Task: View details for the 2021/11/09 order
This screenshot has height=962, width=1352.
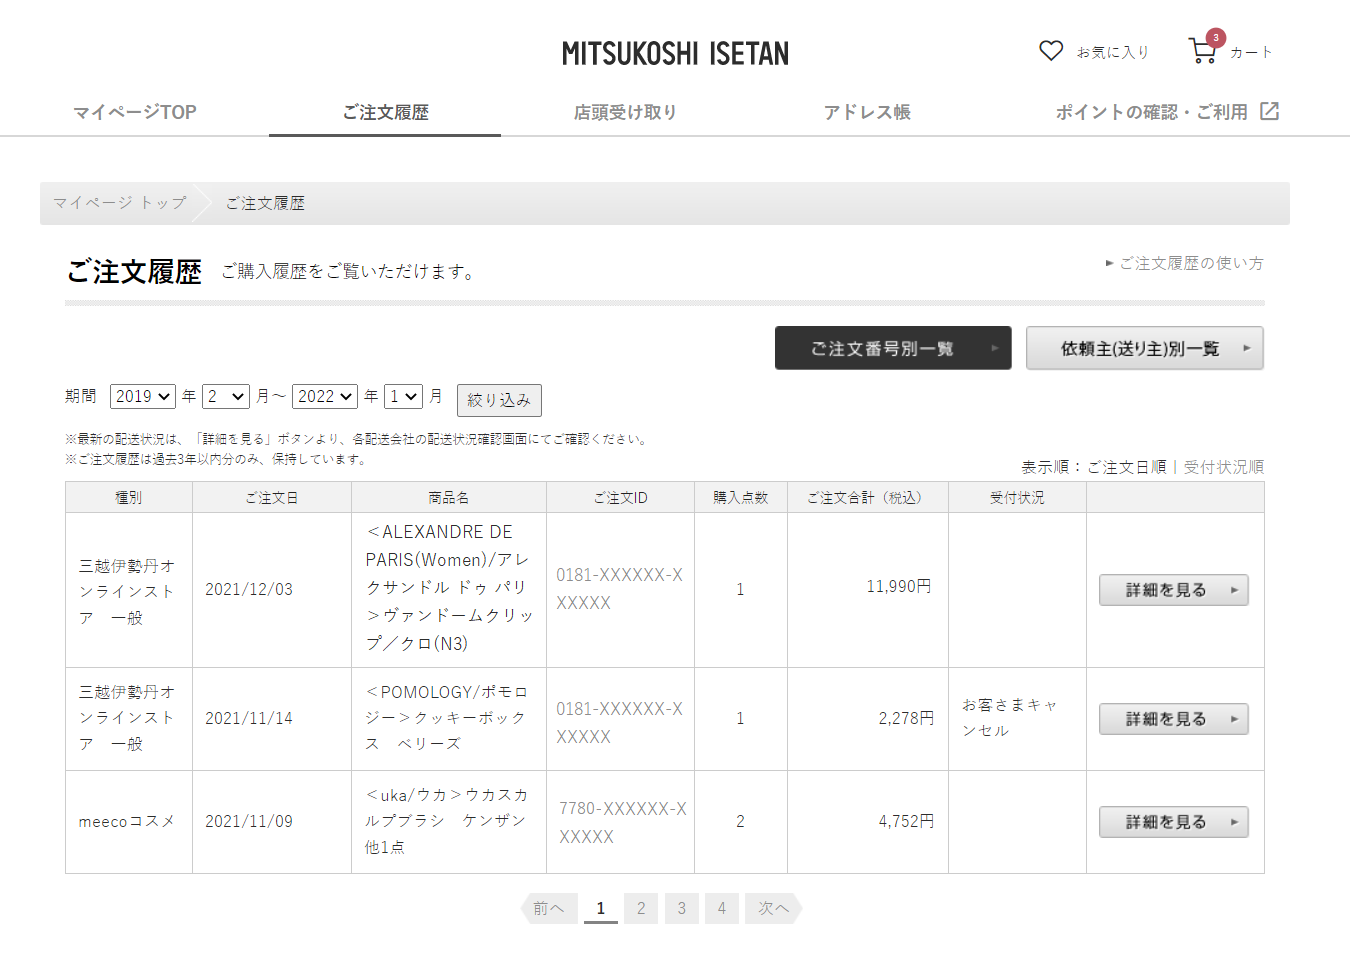Action: [x=1174, y=822]
